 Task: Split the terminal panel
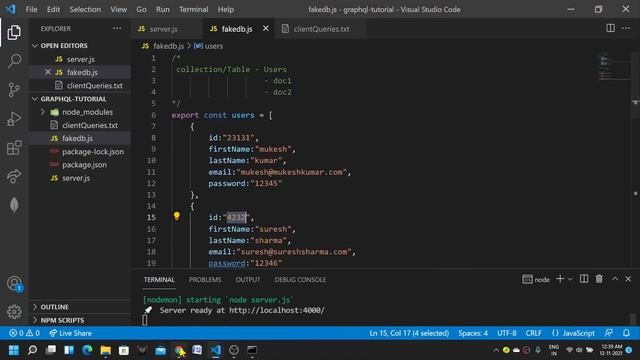(584, 279)
